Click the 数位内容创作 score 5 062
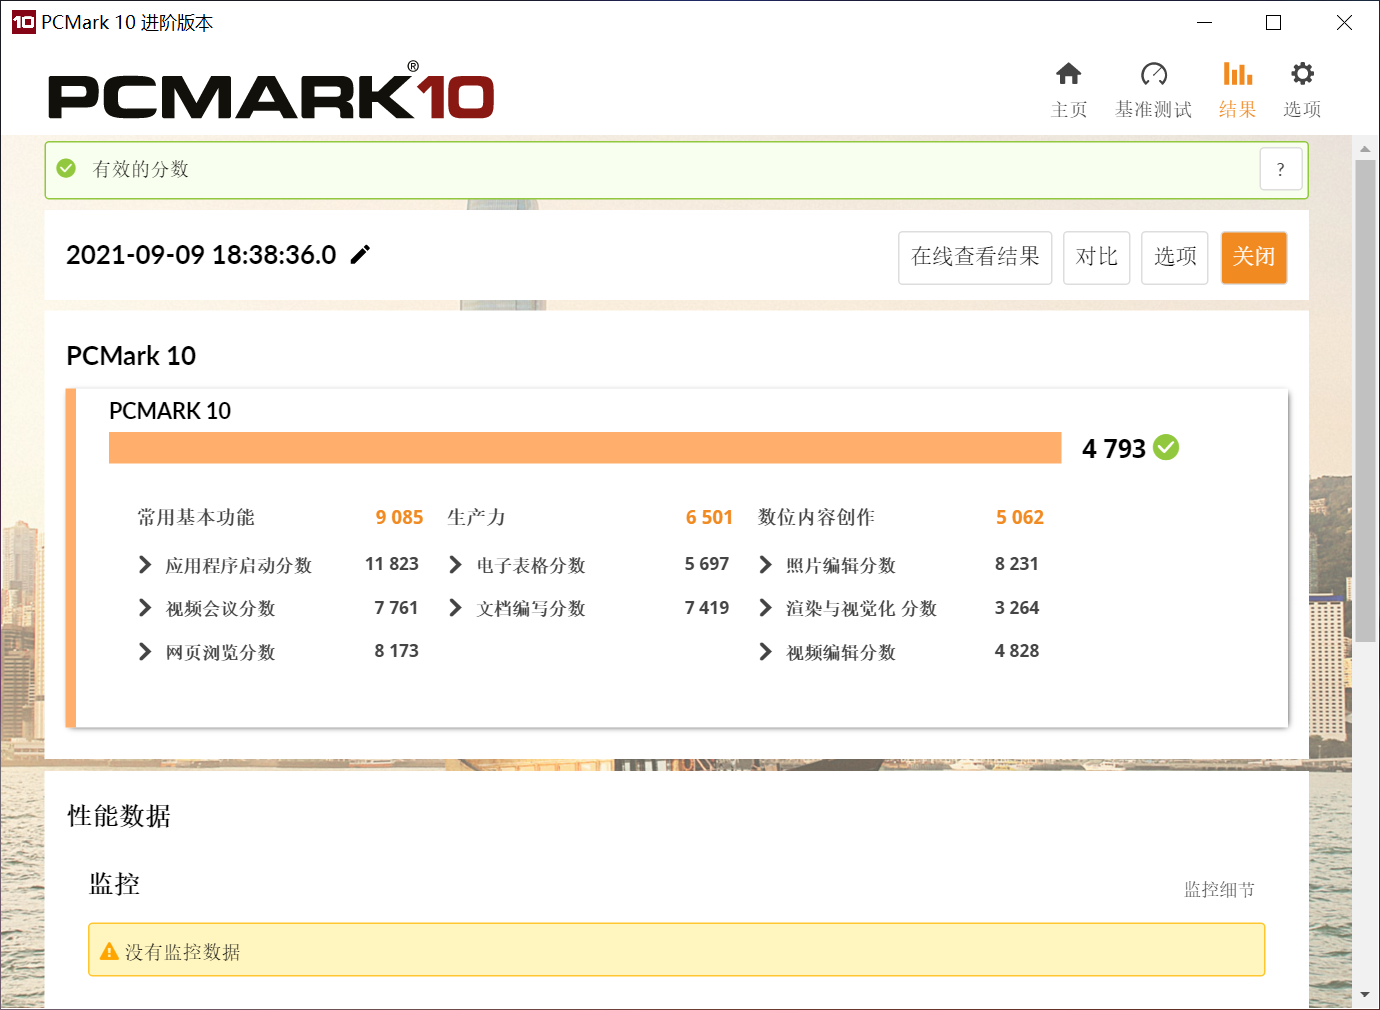Screen dimensions: 1380x1010 (1019, 517)
